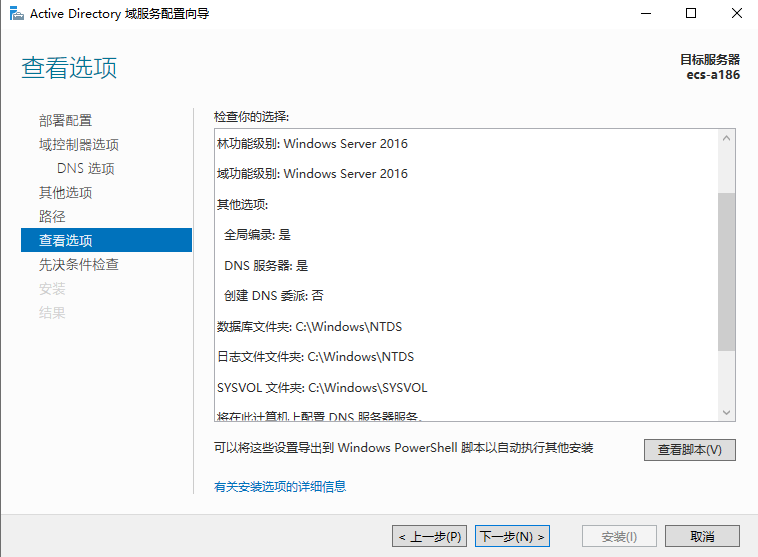Go back with the 上一步(P) button

click(x=429, y=536)
